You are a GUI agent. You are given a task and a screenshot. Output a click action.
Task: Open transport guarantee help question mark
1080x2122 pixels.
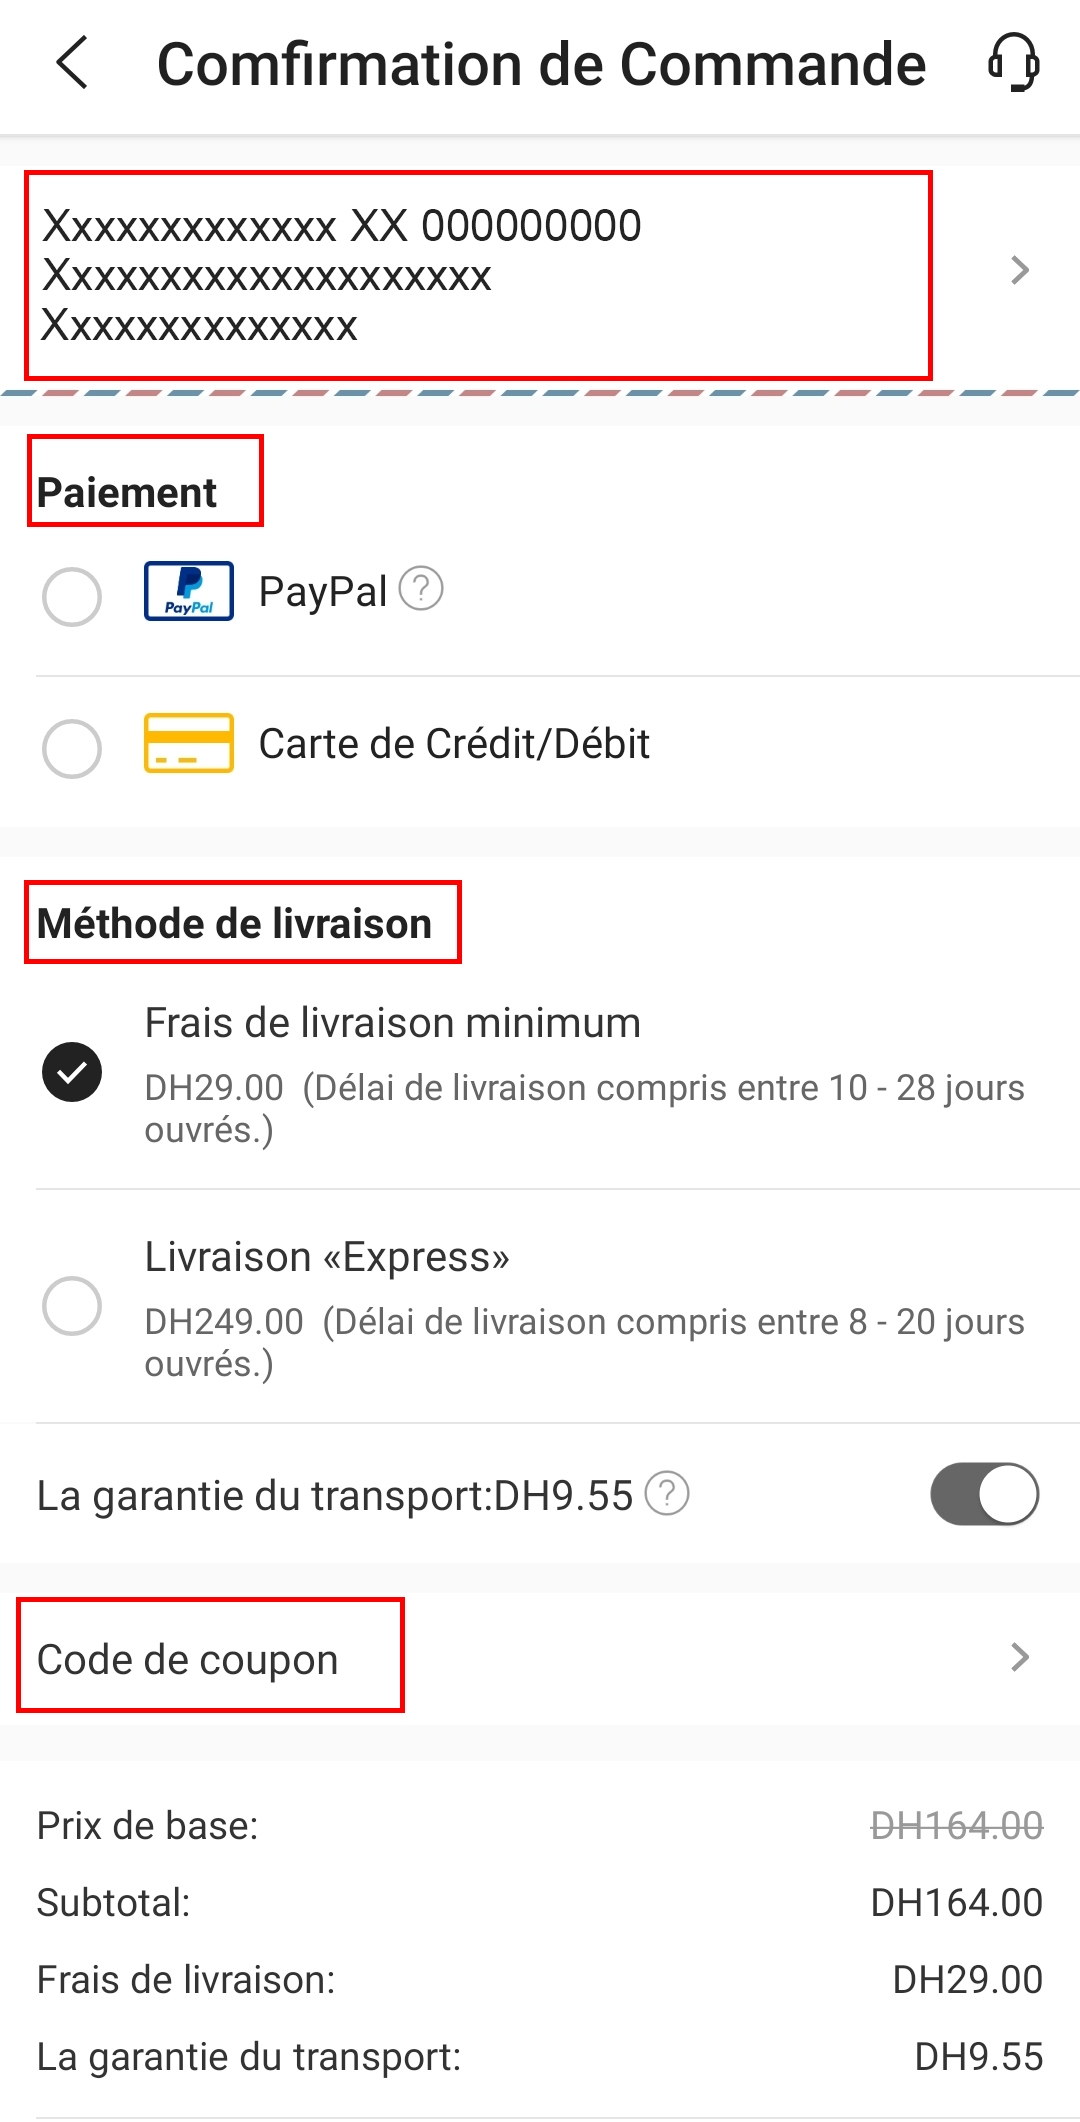[x=667, y=1494]
